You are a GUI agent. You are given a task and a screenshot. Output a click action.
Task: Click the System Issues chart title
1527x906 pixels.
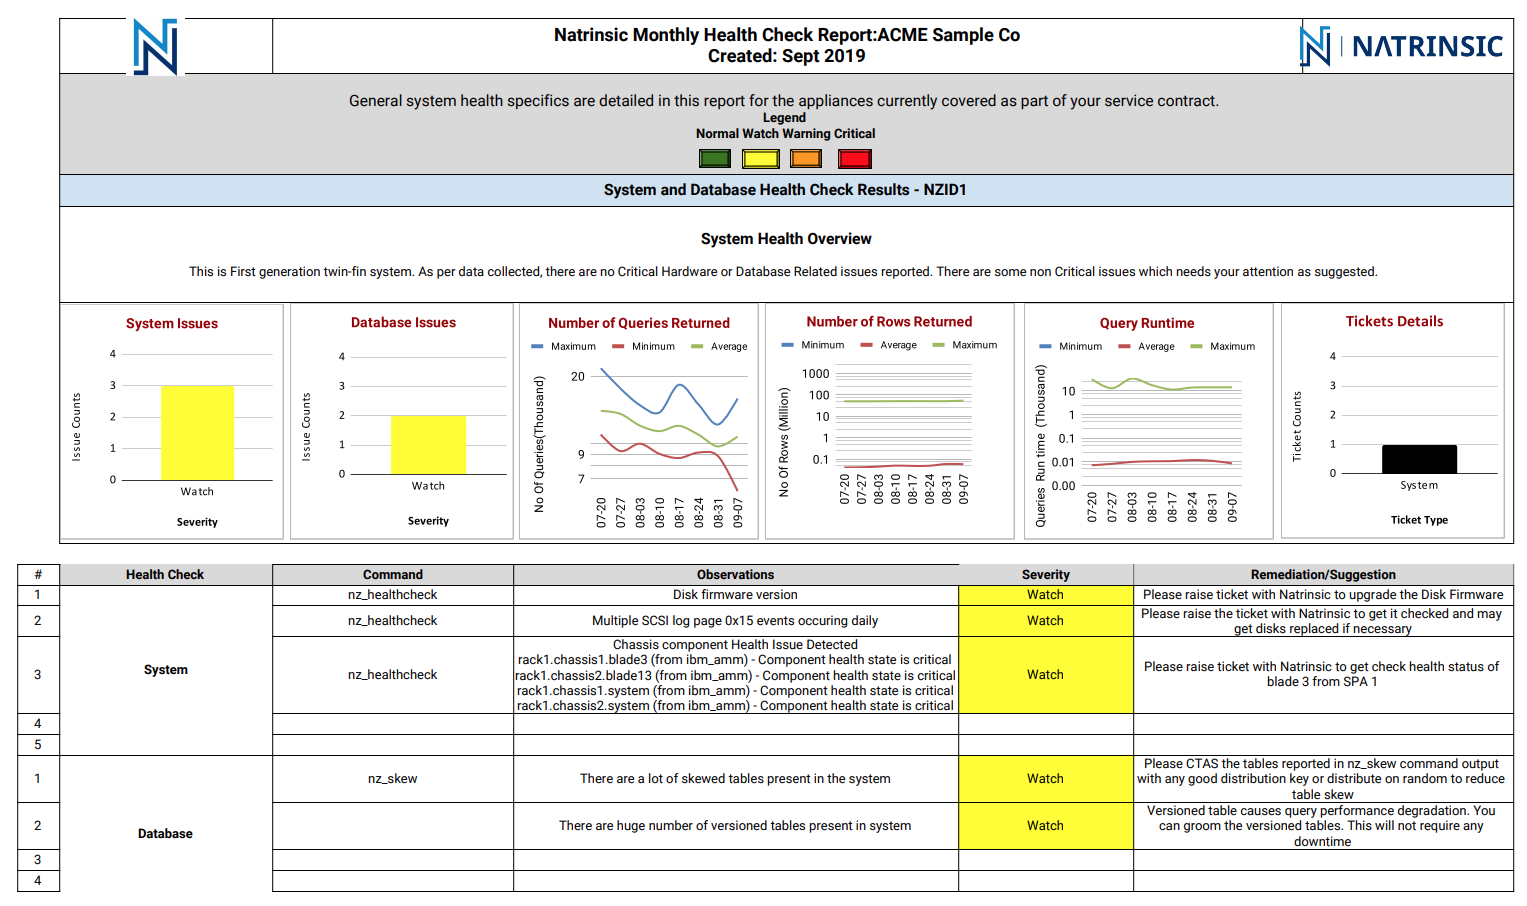pyautogui.click(x=172, y=323)
